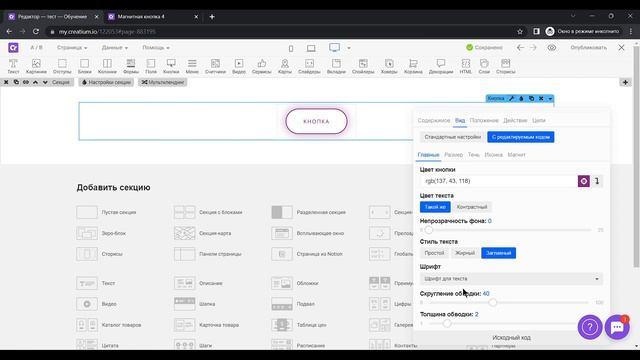Select the Блоки tool
640x360 pixels.
[84, 66]
